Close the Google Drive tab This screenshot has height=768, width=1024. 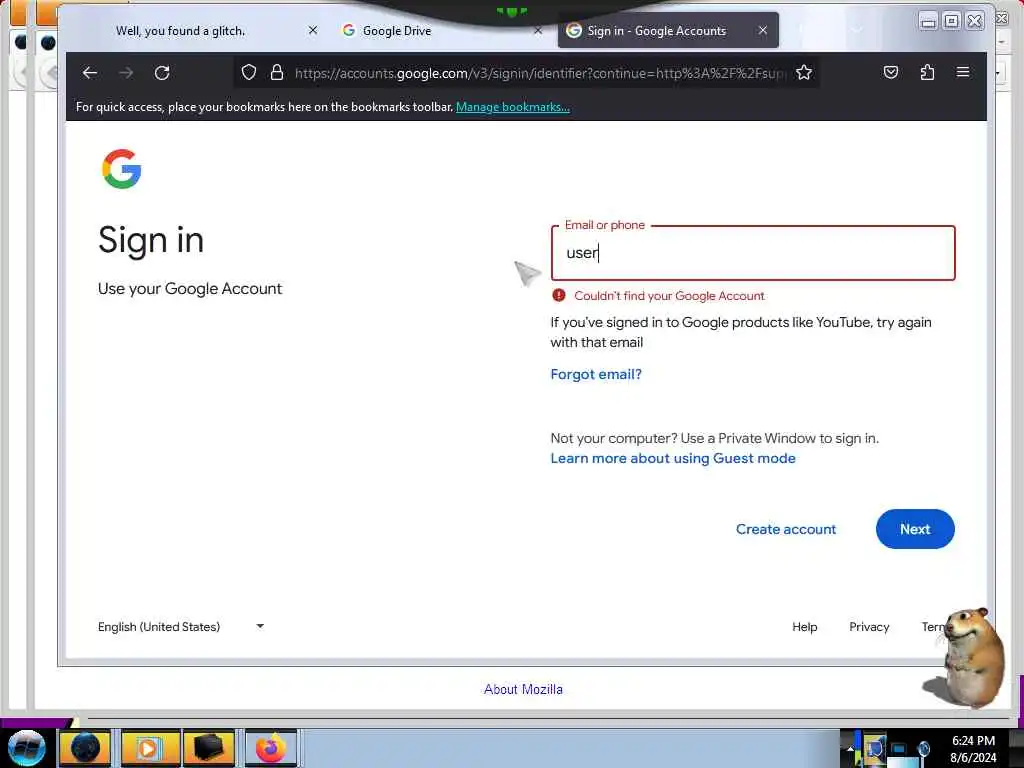click(x=537, y=30)
